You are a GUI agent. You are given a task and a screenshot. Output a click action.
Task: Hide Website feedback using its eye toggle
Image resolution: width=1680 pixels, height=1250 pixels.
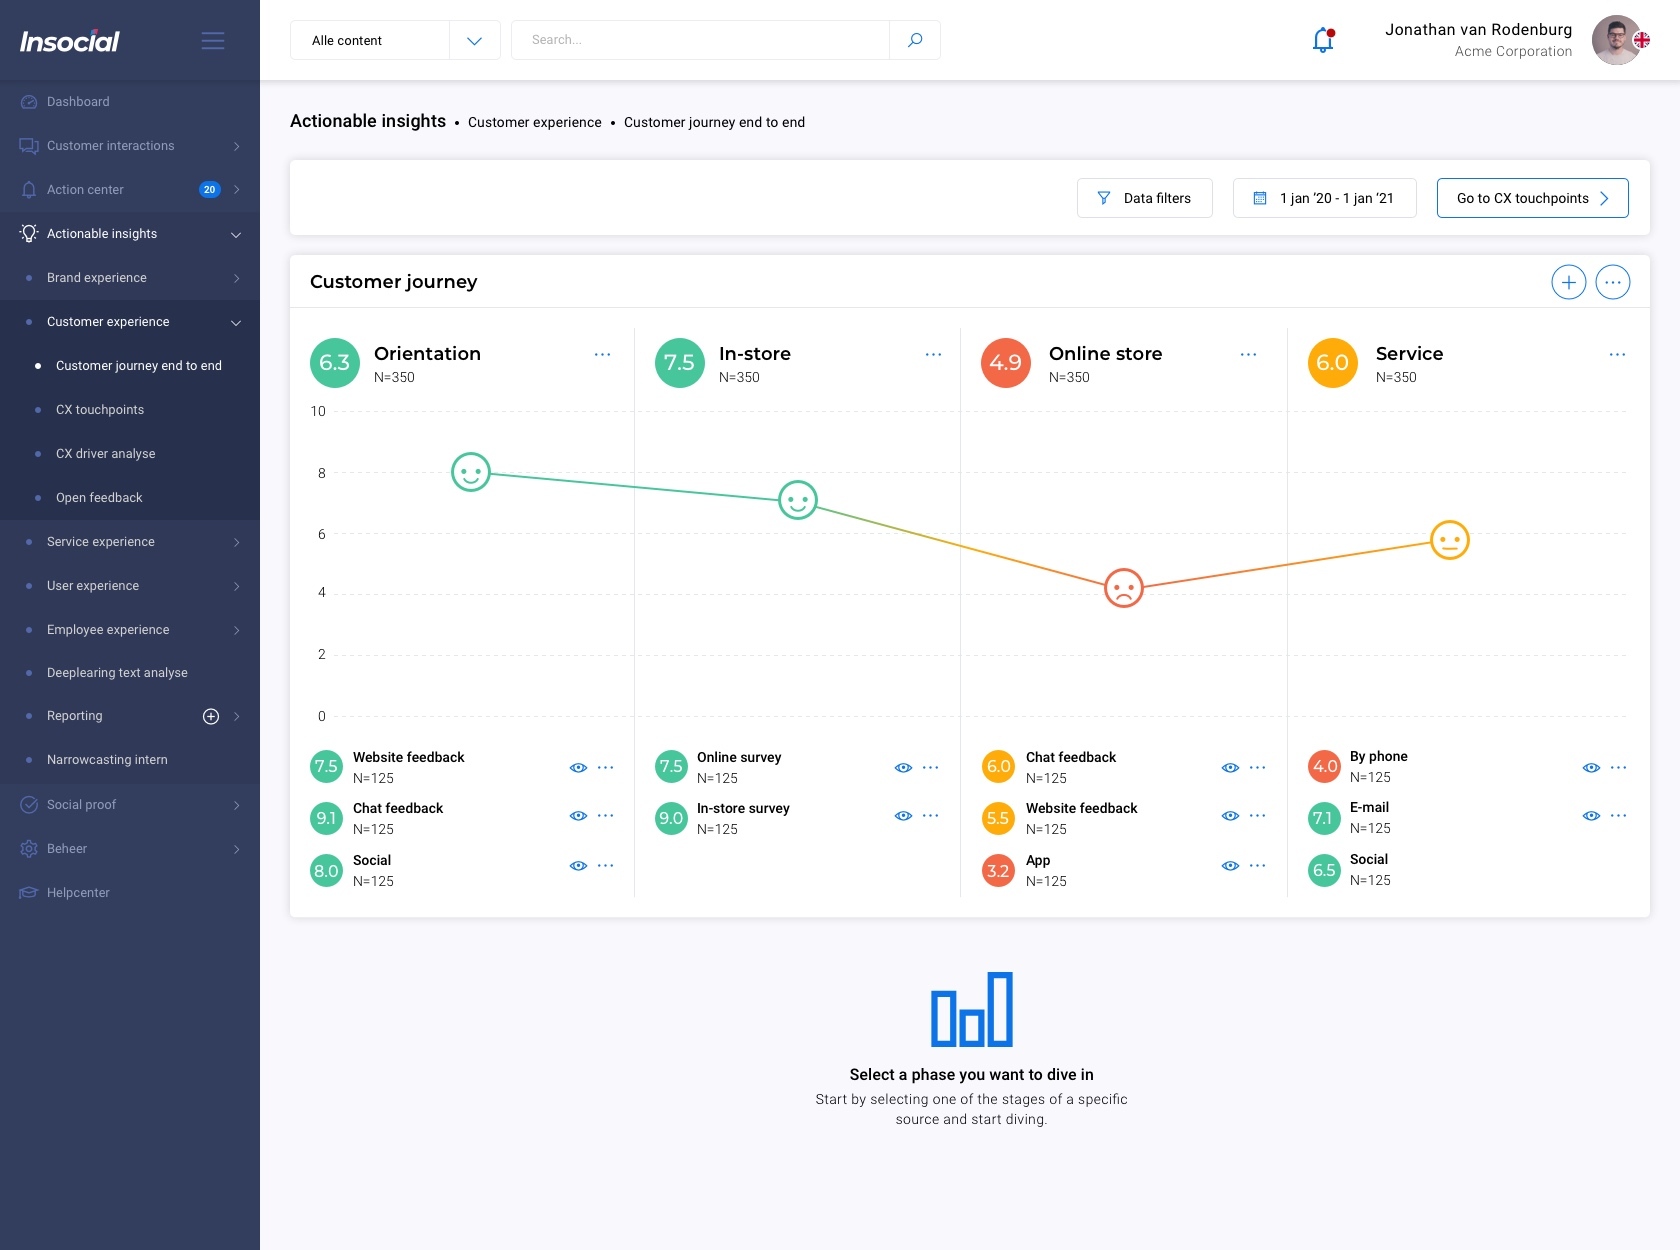[578, 768]
